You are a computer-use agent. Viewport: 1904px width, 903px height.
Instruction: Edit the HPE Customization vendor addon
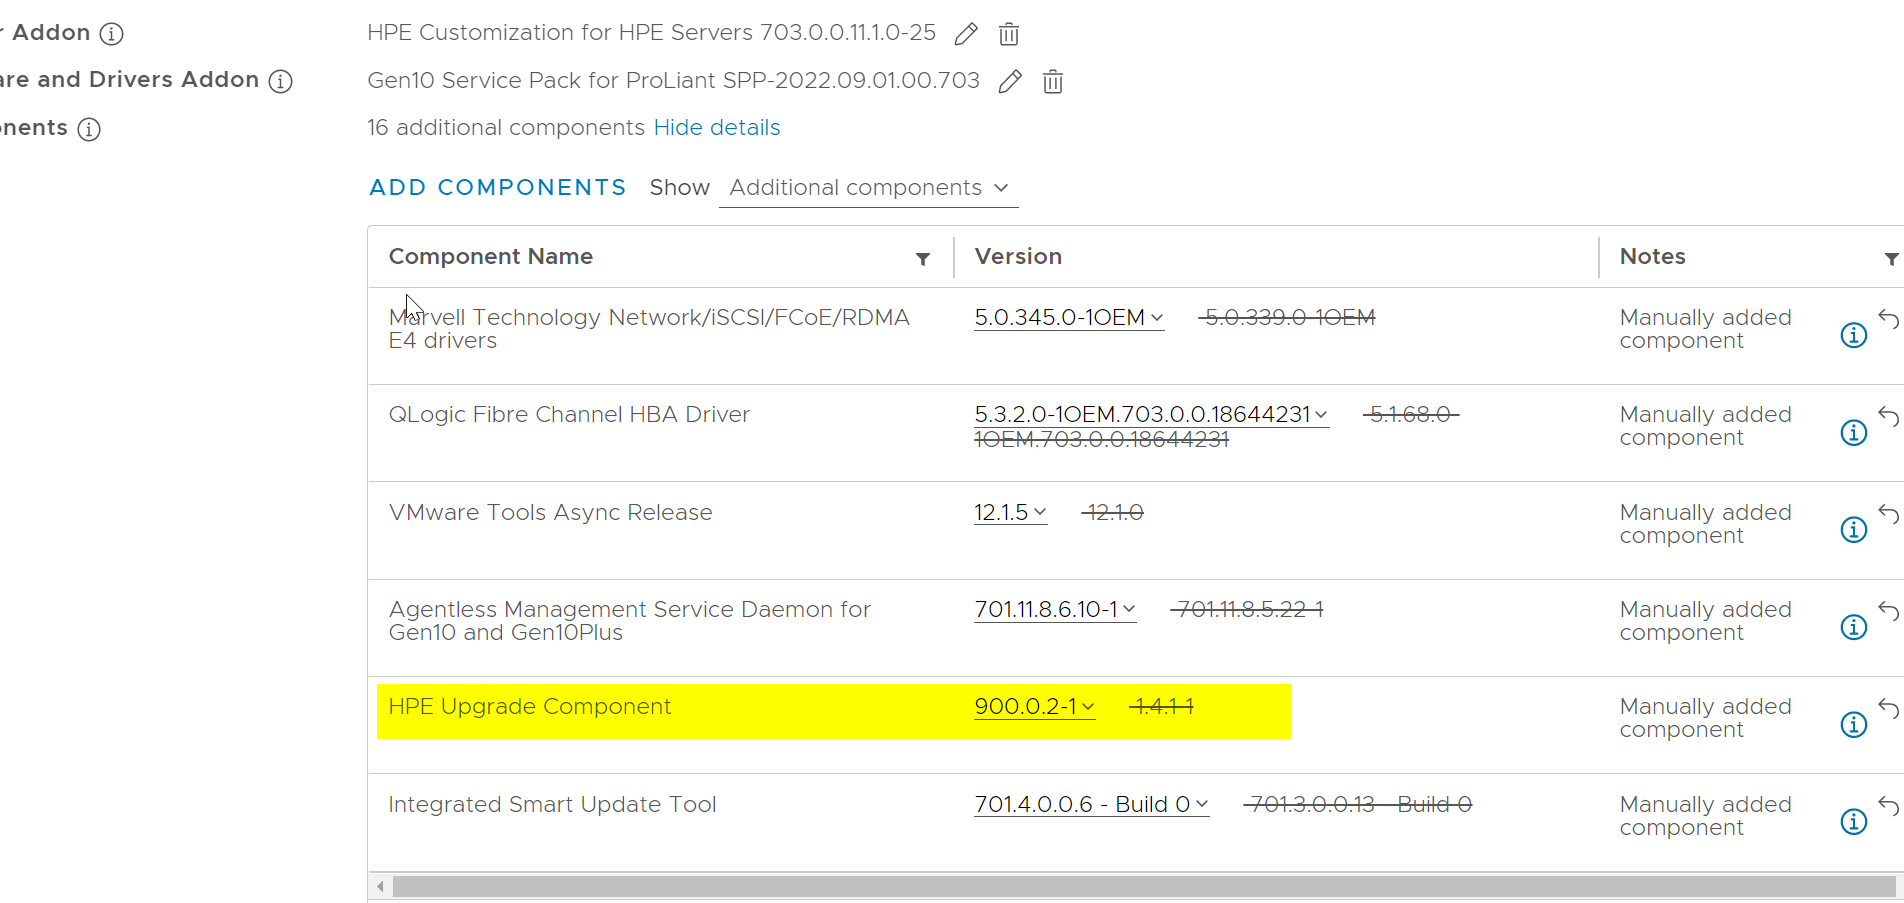coord(966,34)
